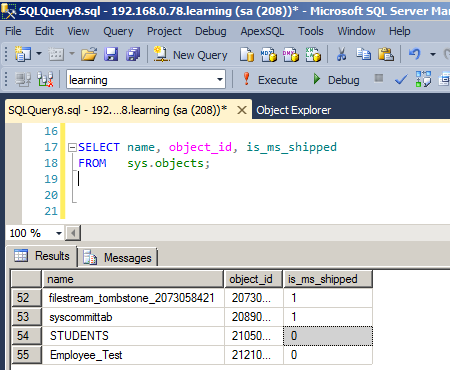Open the File menu
The width and height of the screenshot is (450, 370).
click(x=13, y=31)
